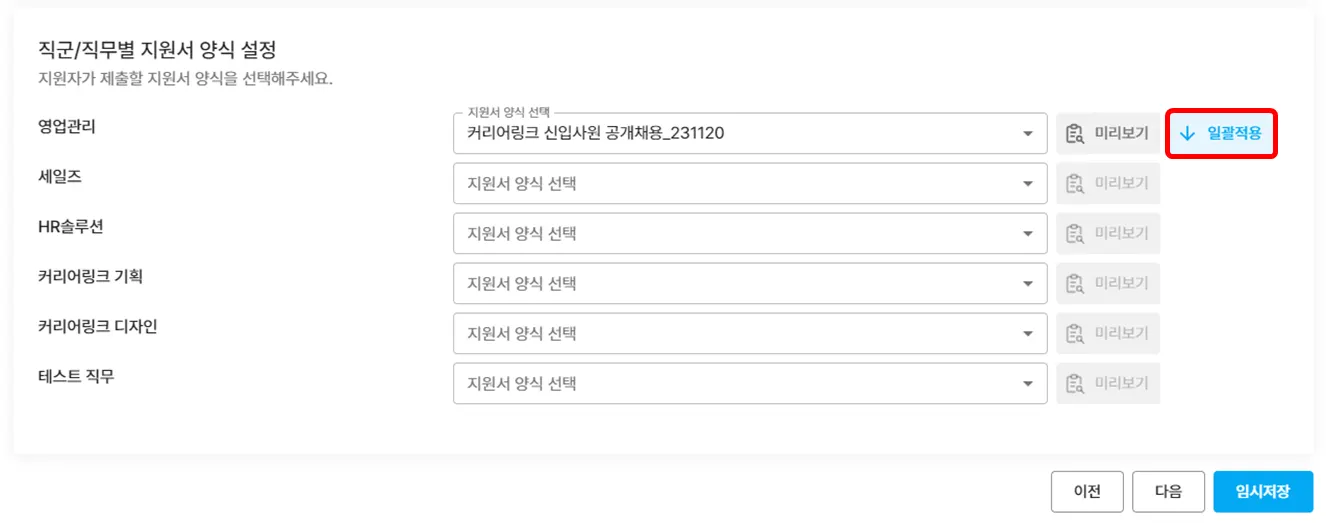This screenshot has width=1326, height=523.
Task: Expand the 세일즈 form selection dropdown
Action: pos(1028,184)
